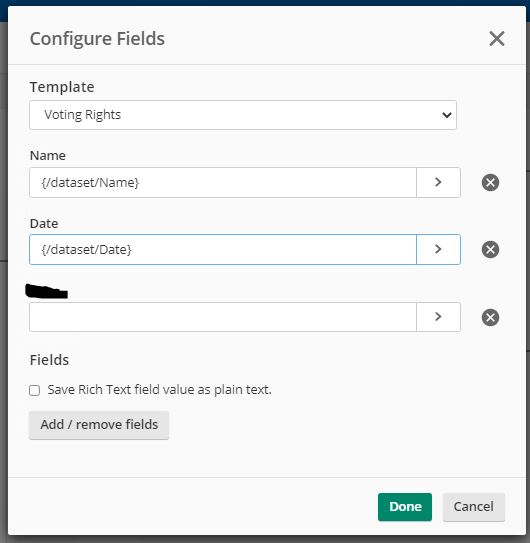
Task: Open value picker arrow for Name field
Action: [x=438, y=183]
